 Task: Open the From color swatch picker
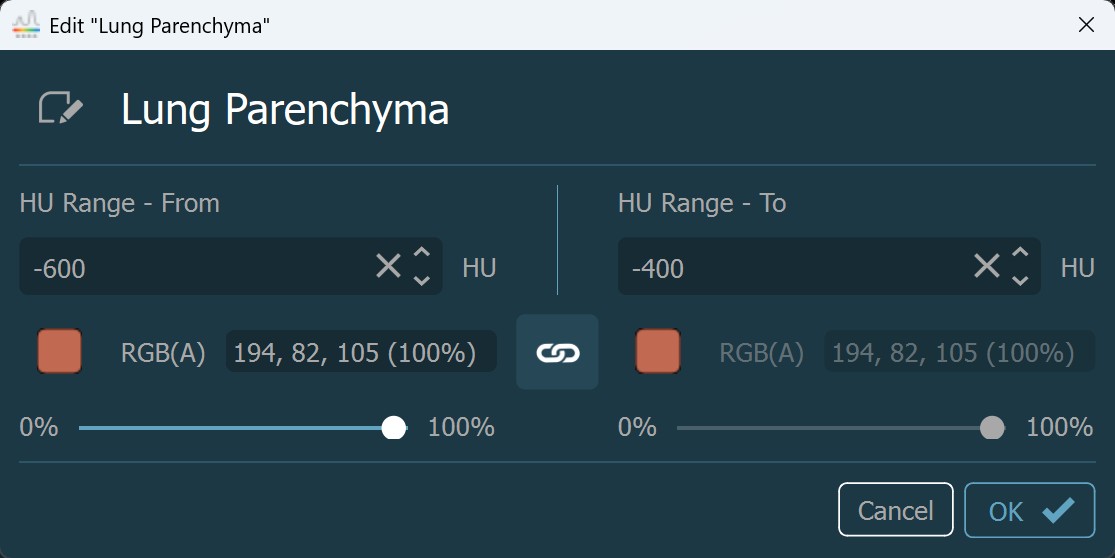click(x=60, y=352)
